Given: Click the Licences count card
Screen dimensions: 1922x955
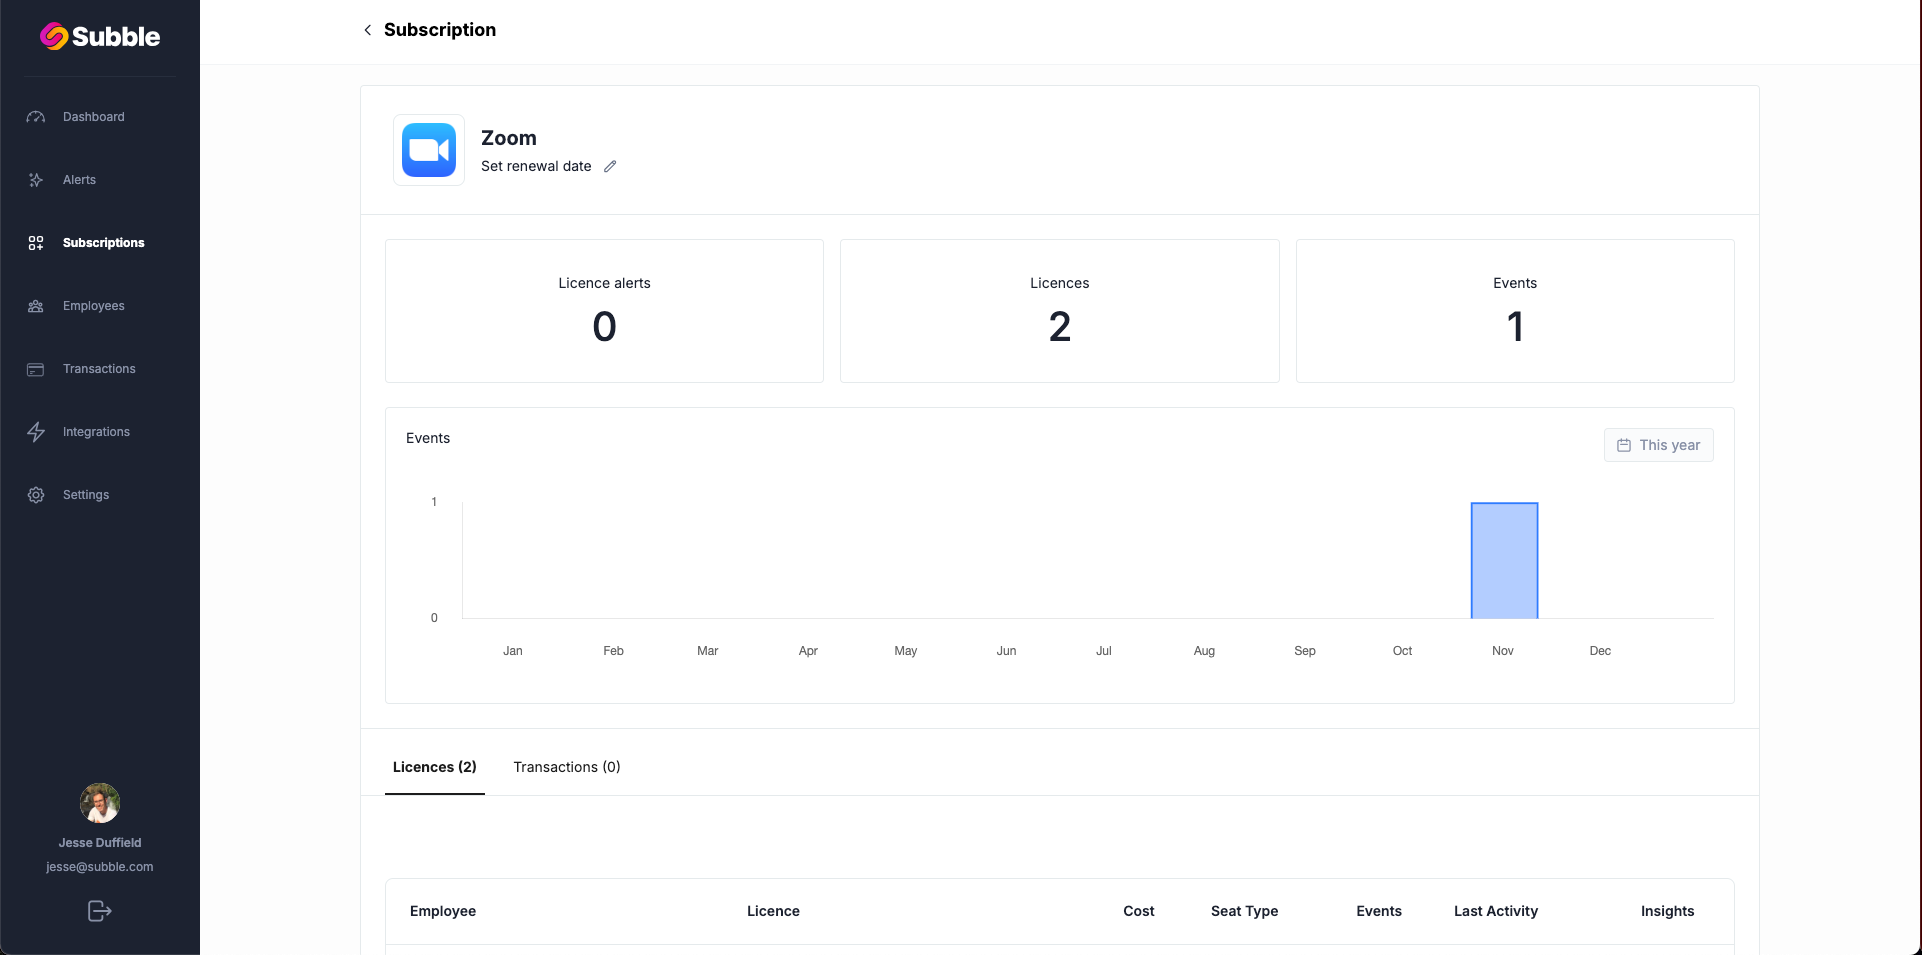Looking at the screenshot, I should pyautogui.click(x=1060, y=311).
